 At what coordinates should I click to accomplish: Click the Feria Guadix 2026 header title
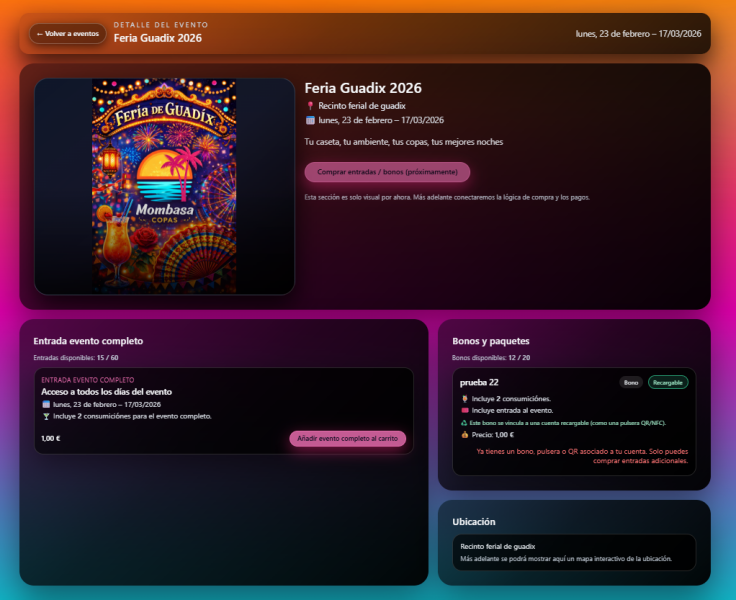[158, 39]
